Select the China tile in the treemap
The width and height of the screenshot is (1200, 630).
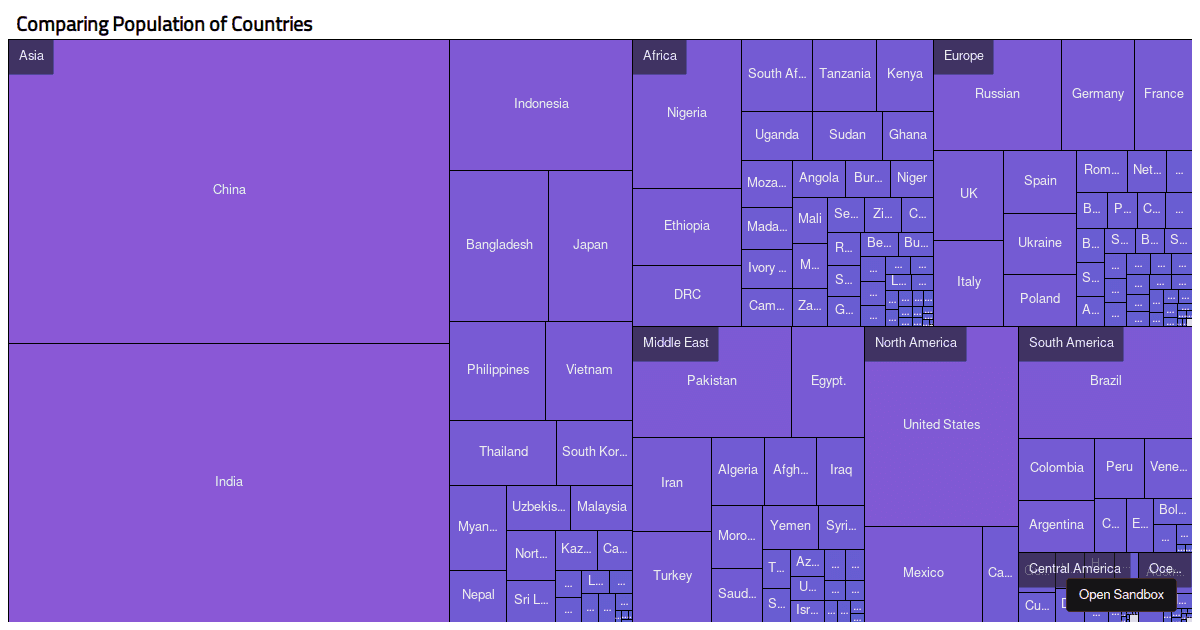229,190
